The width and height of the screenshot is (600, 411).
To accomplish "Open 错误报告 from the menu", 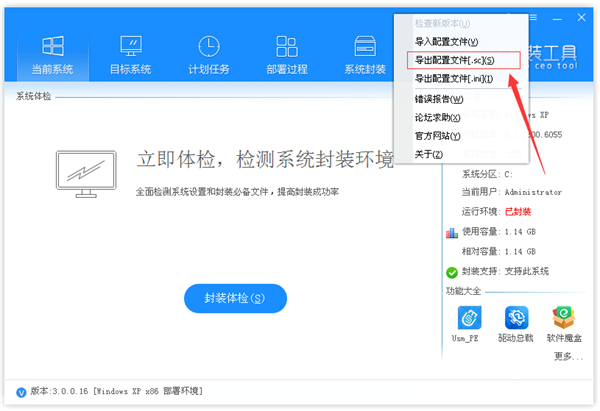I will pyautogui.click(x=439, y=99).
